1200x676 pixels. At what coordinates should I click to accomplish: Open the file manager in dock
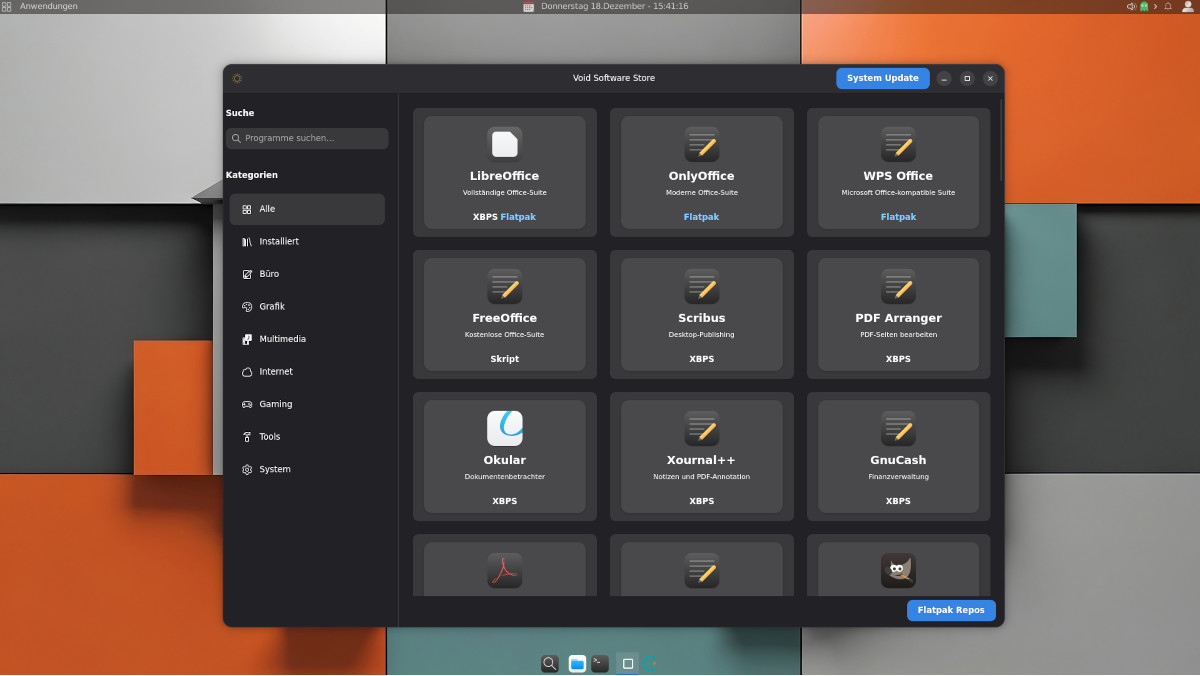577,663
